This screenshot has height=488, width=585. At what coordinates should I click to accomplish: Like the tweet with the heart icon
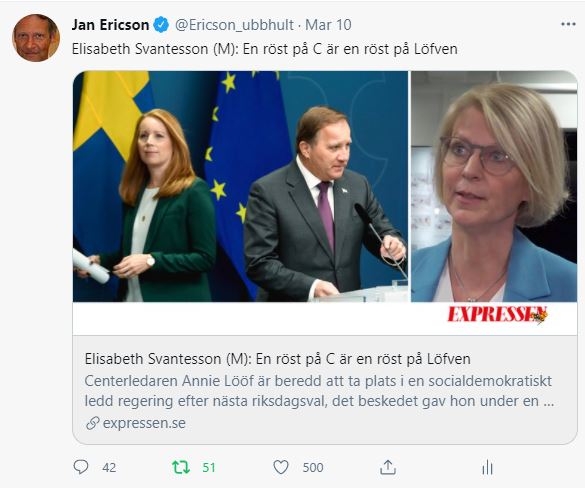pyautogui.click(x=281, y=467)
